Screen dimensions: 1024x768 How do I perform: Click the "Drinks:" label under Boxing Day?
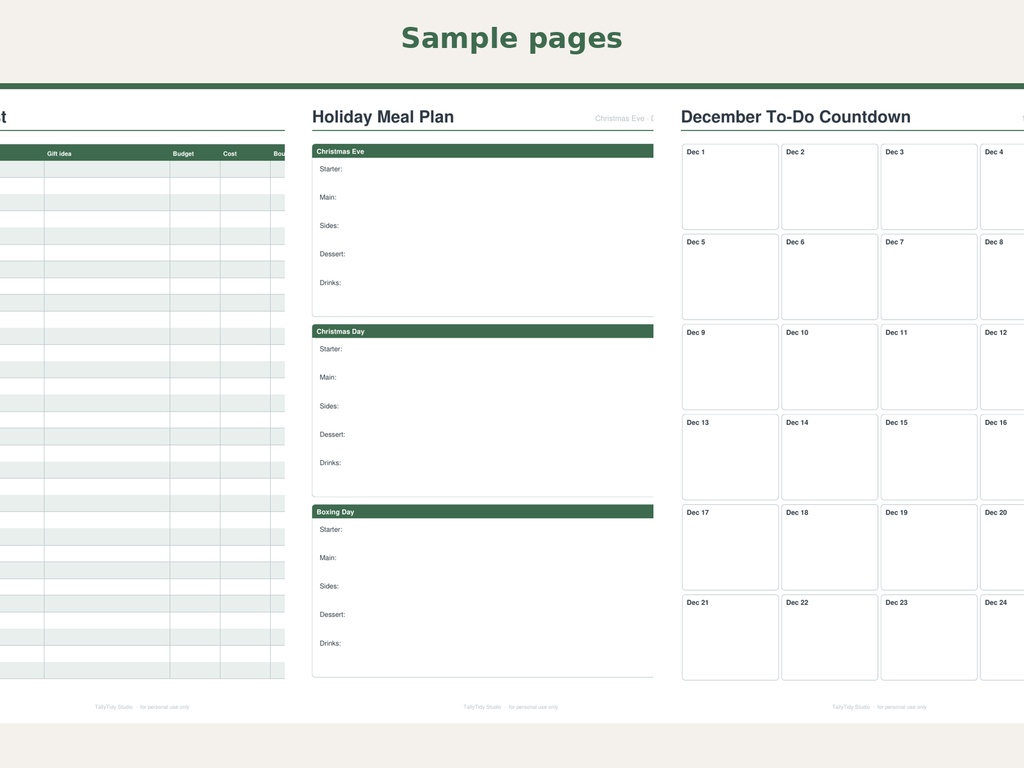[x=330, y=643]
